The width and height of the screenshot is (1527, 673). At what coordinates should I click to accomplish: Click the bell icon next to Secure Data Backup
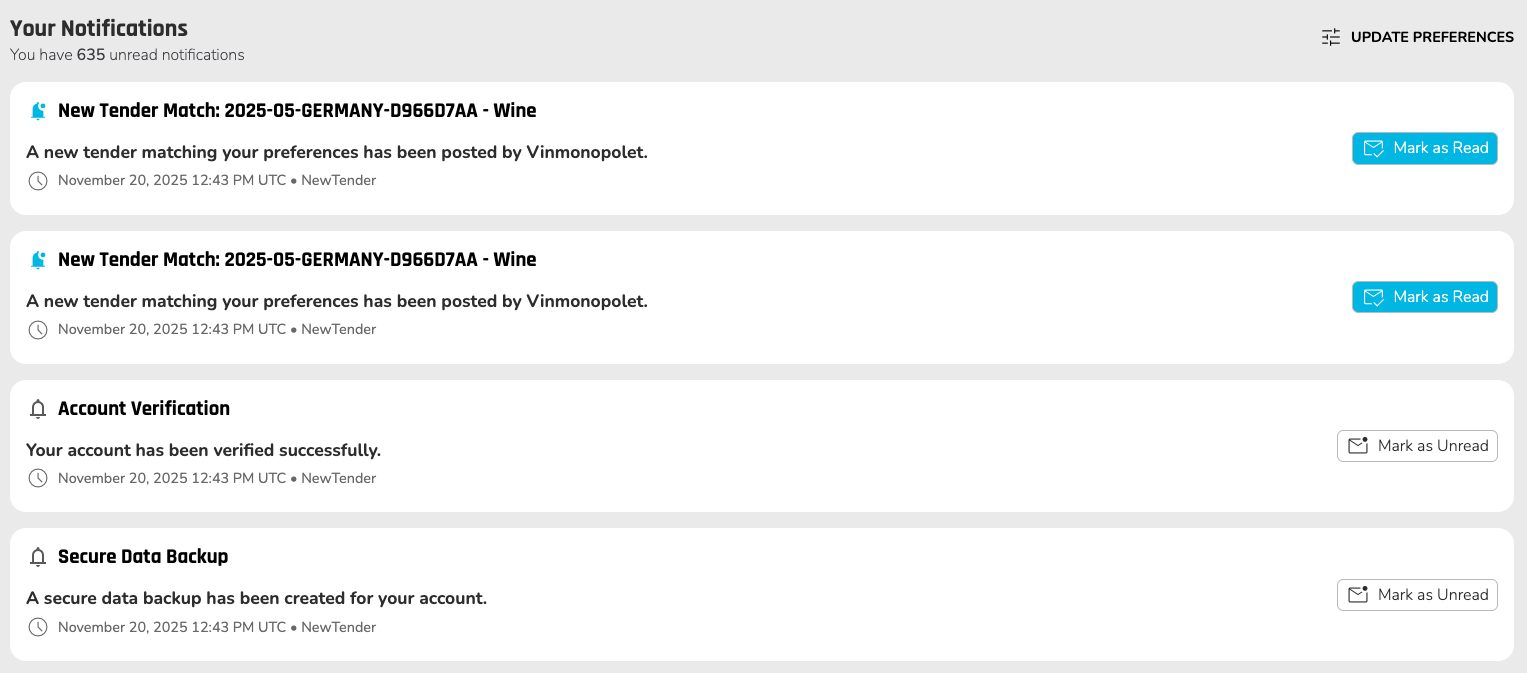[38, 557]
